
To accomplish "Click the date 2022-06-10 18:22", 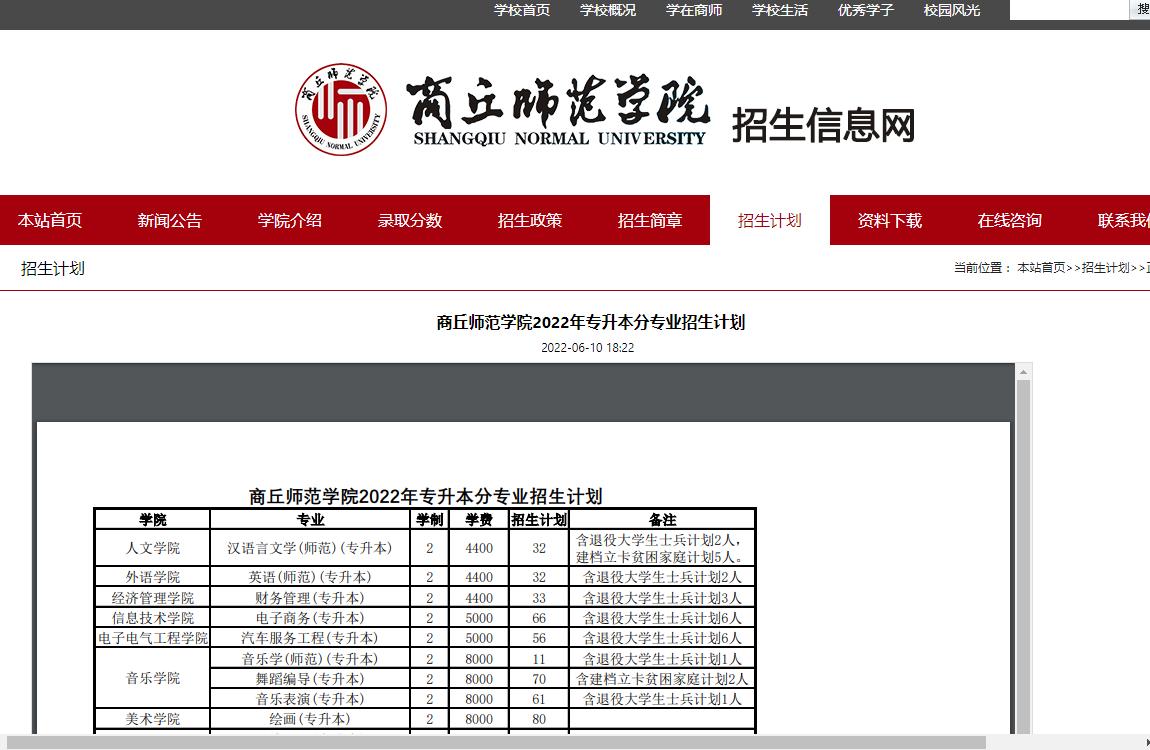I will tap(587, 348).
